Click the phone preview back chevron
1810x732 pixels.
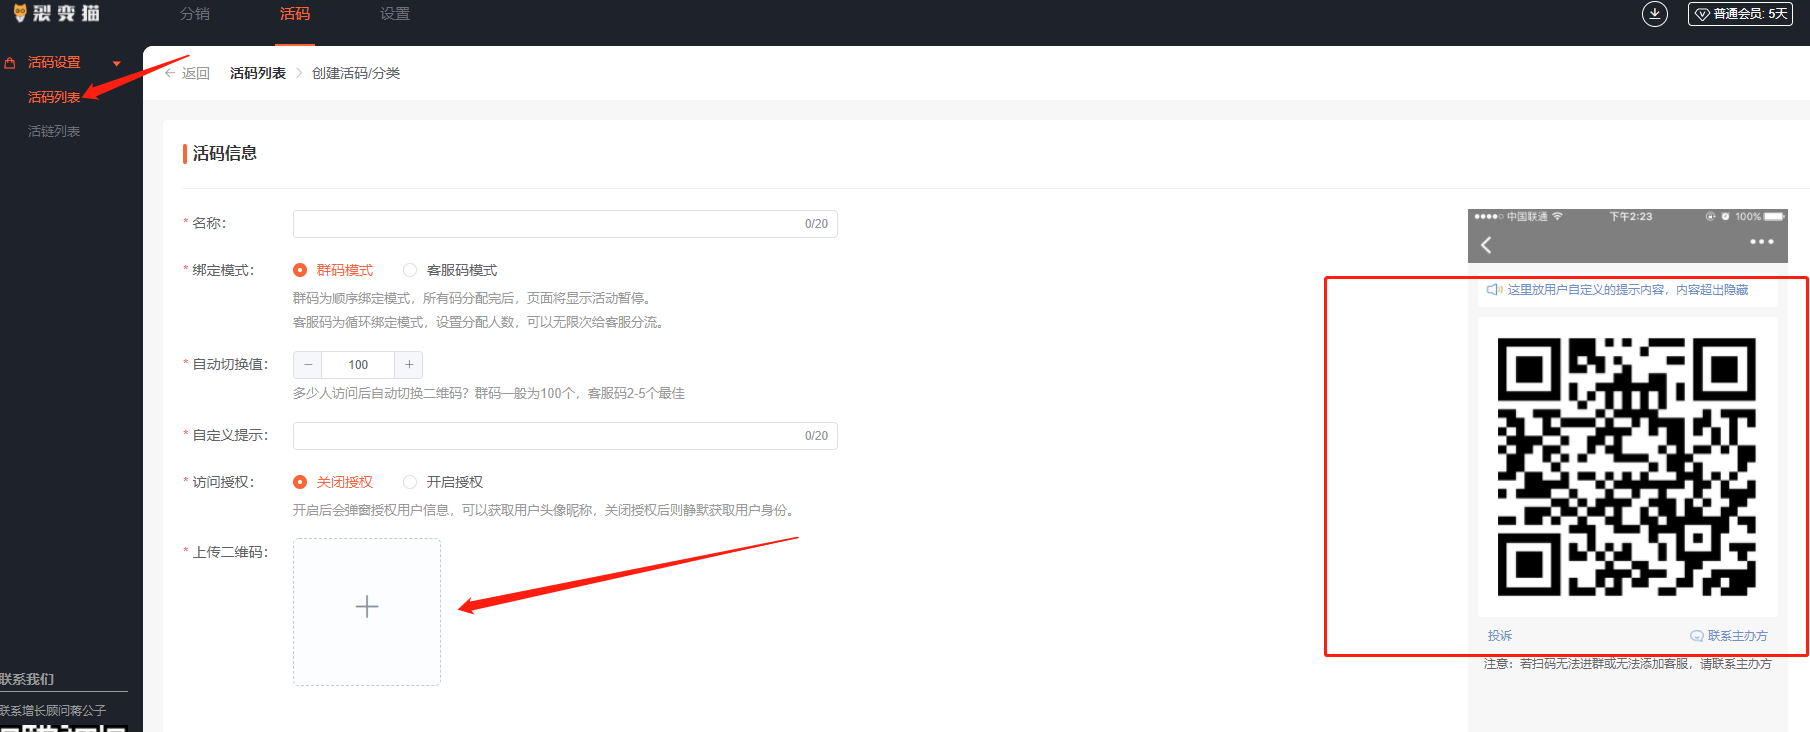pyautogui.click(x=1486, y=245)
